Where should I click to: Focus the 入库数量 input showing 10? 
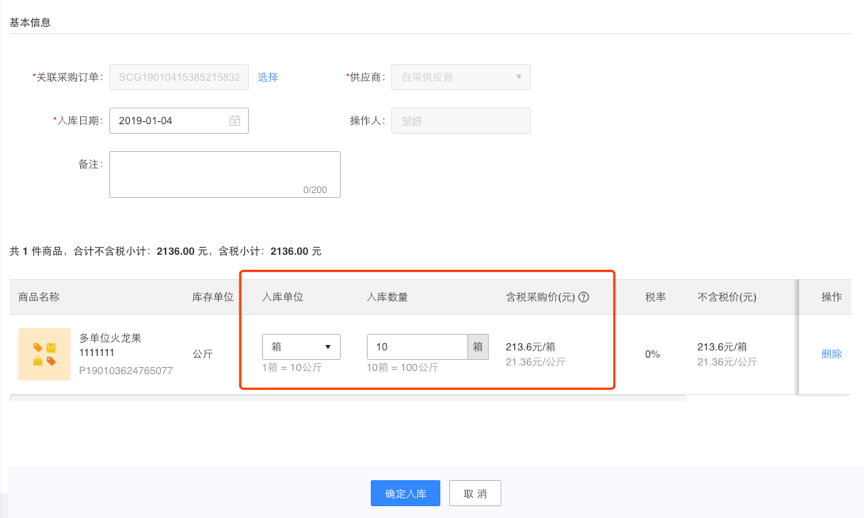click(416, 347)
